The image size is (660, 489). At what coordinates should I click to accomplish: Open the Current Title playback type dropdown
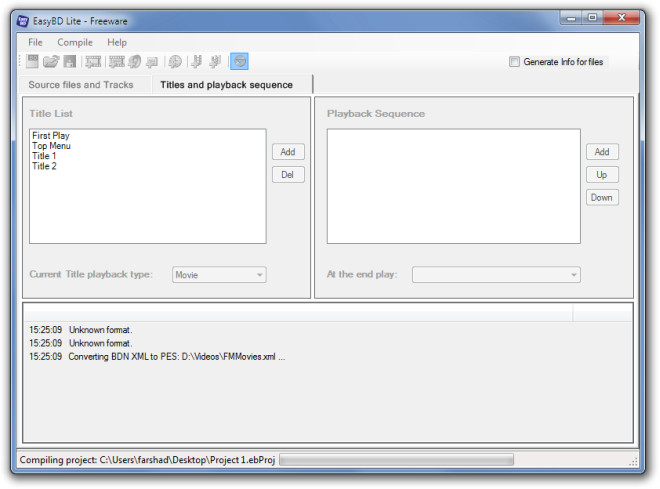tap(219, 275)
